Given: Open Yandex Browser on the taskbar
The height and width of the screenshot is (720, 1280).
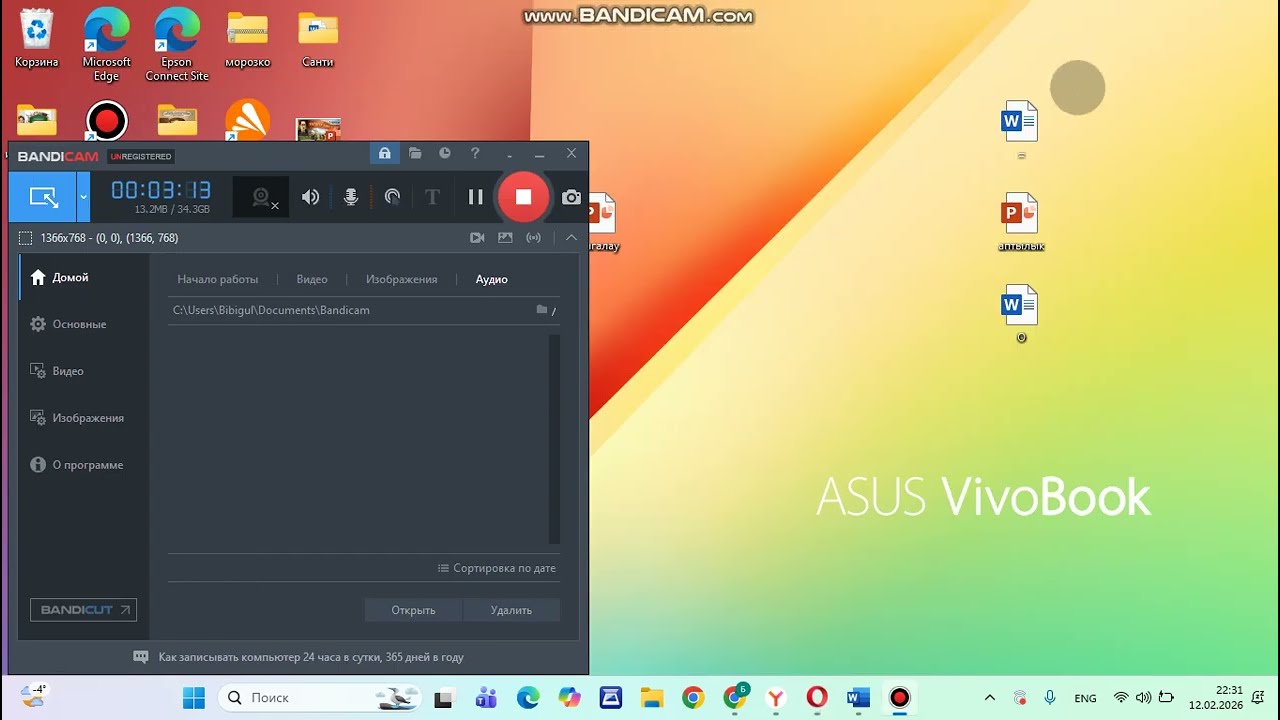Looking at the screenshot, I should tap(775, 697).
